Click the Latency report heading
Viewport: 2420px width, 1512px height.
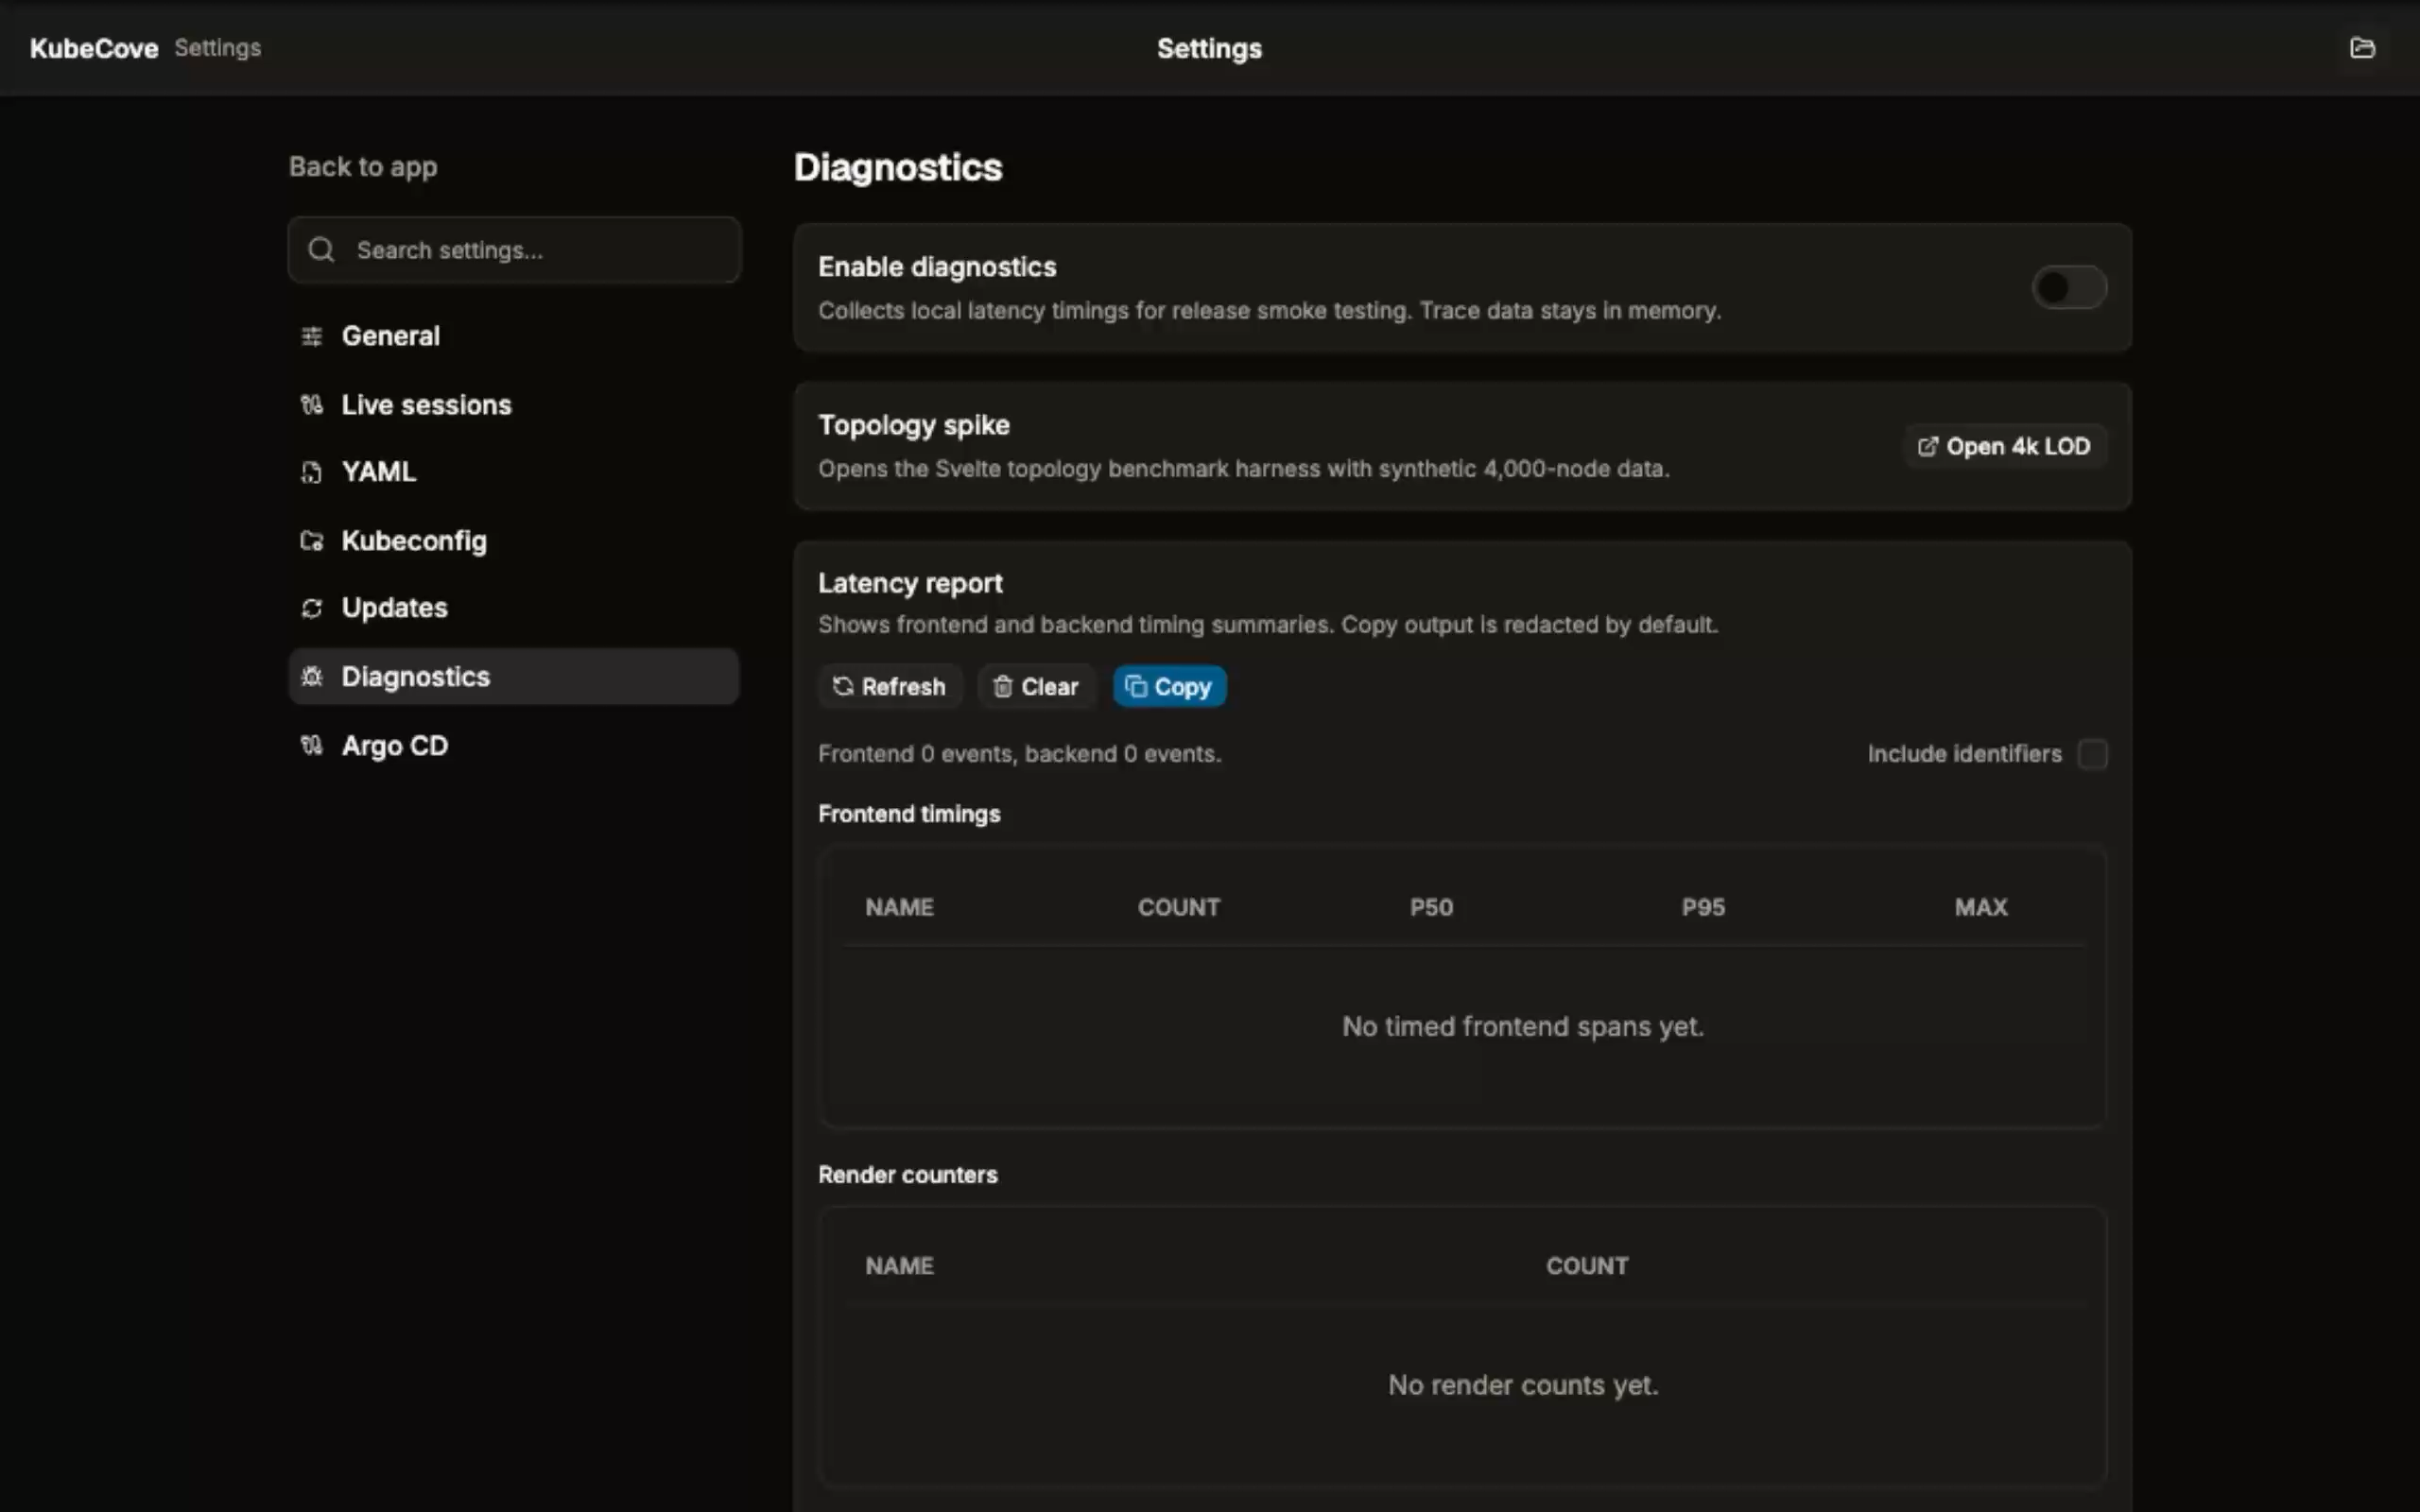(x=910, y=583)
